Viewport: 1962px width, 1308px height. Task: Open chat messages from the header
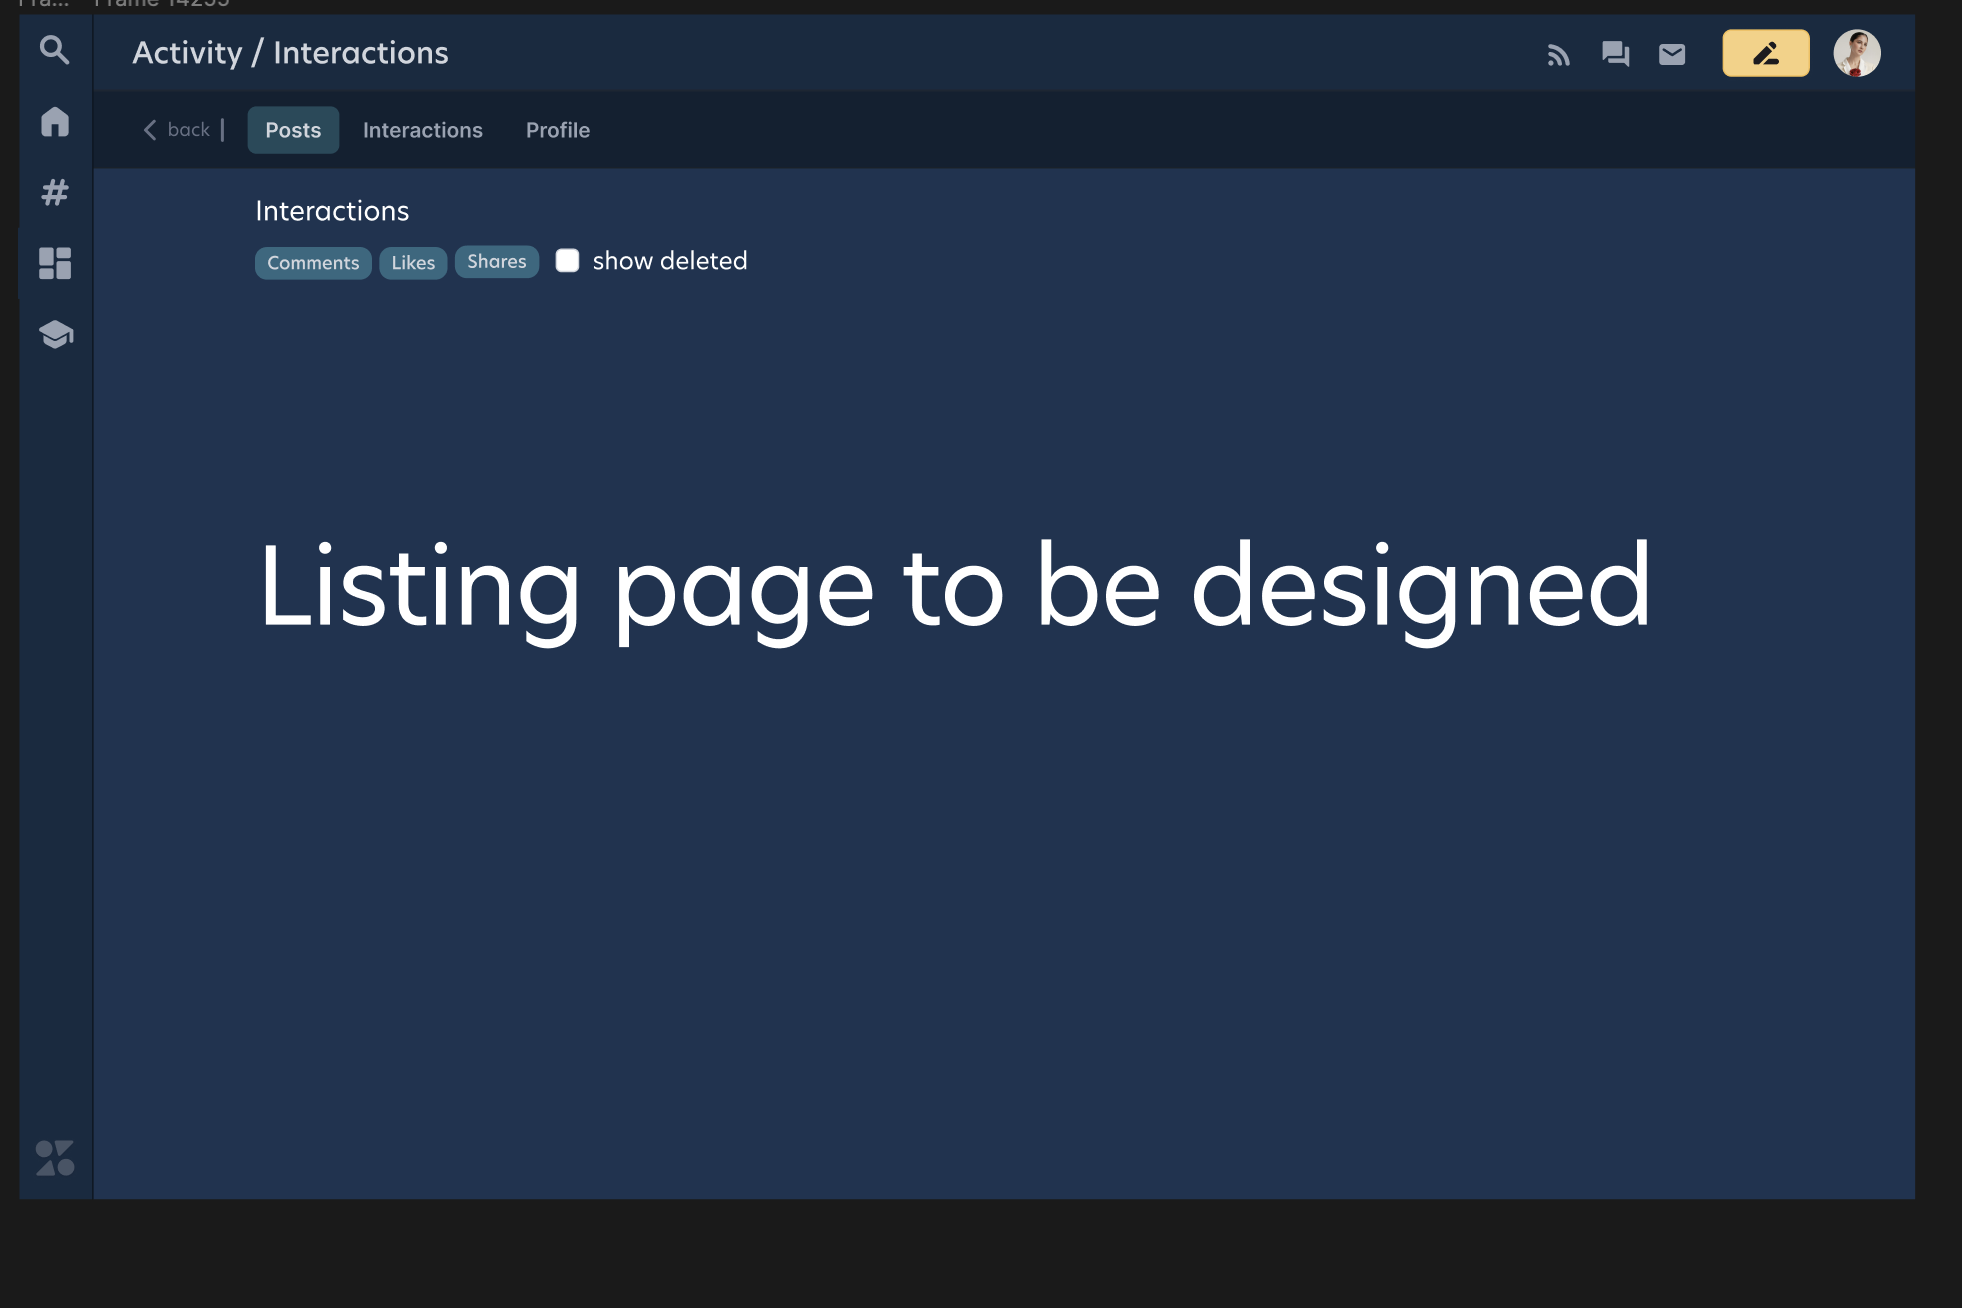point(1617,55)
